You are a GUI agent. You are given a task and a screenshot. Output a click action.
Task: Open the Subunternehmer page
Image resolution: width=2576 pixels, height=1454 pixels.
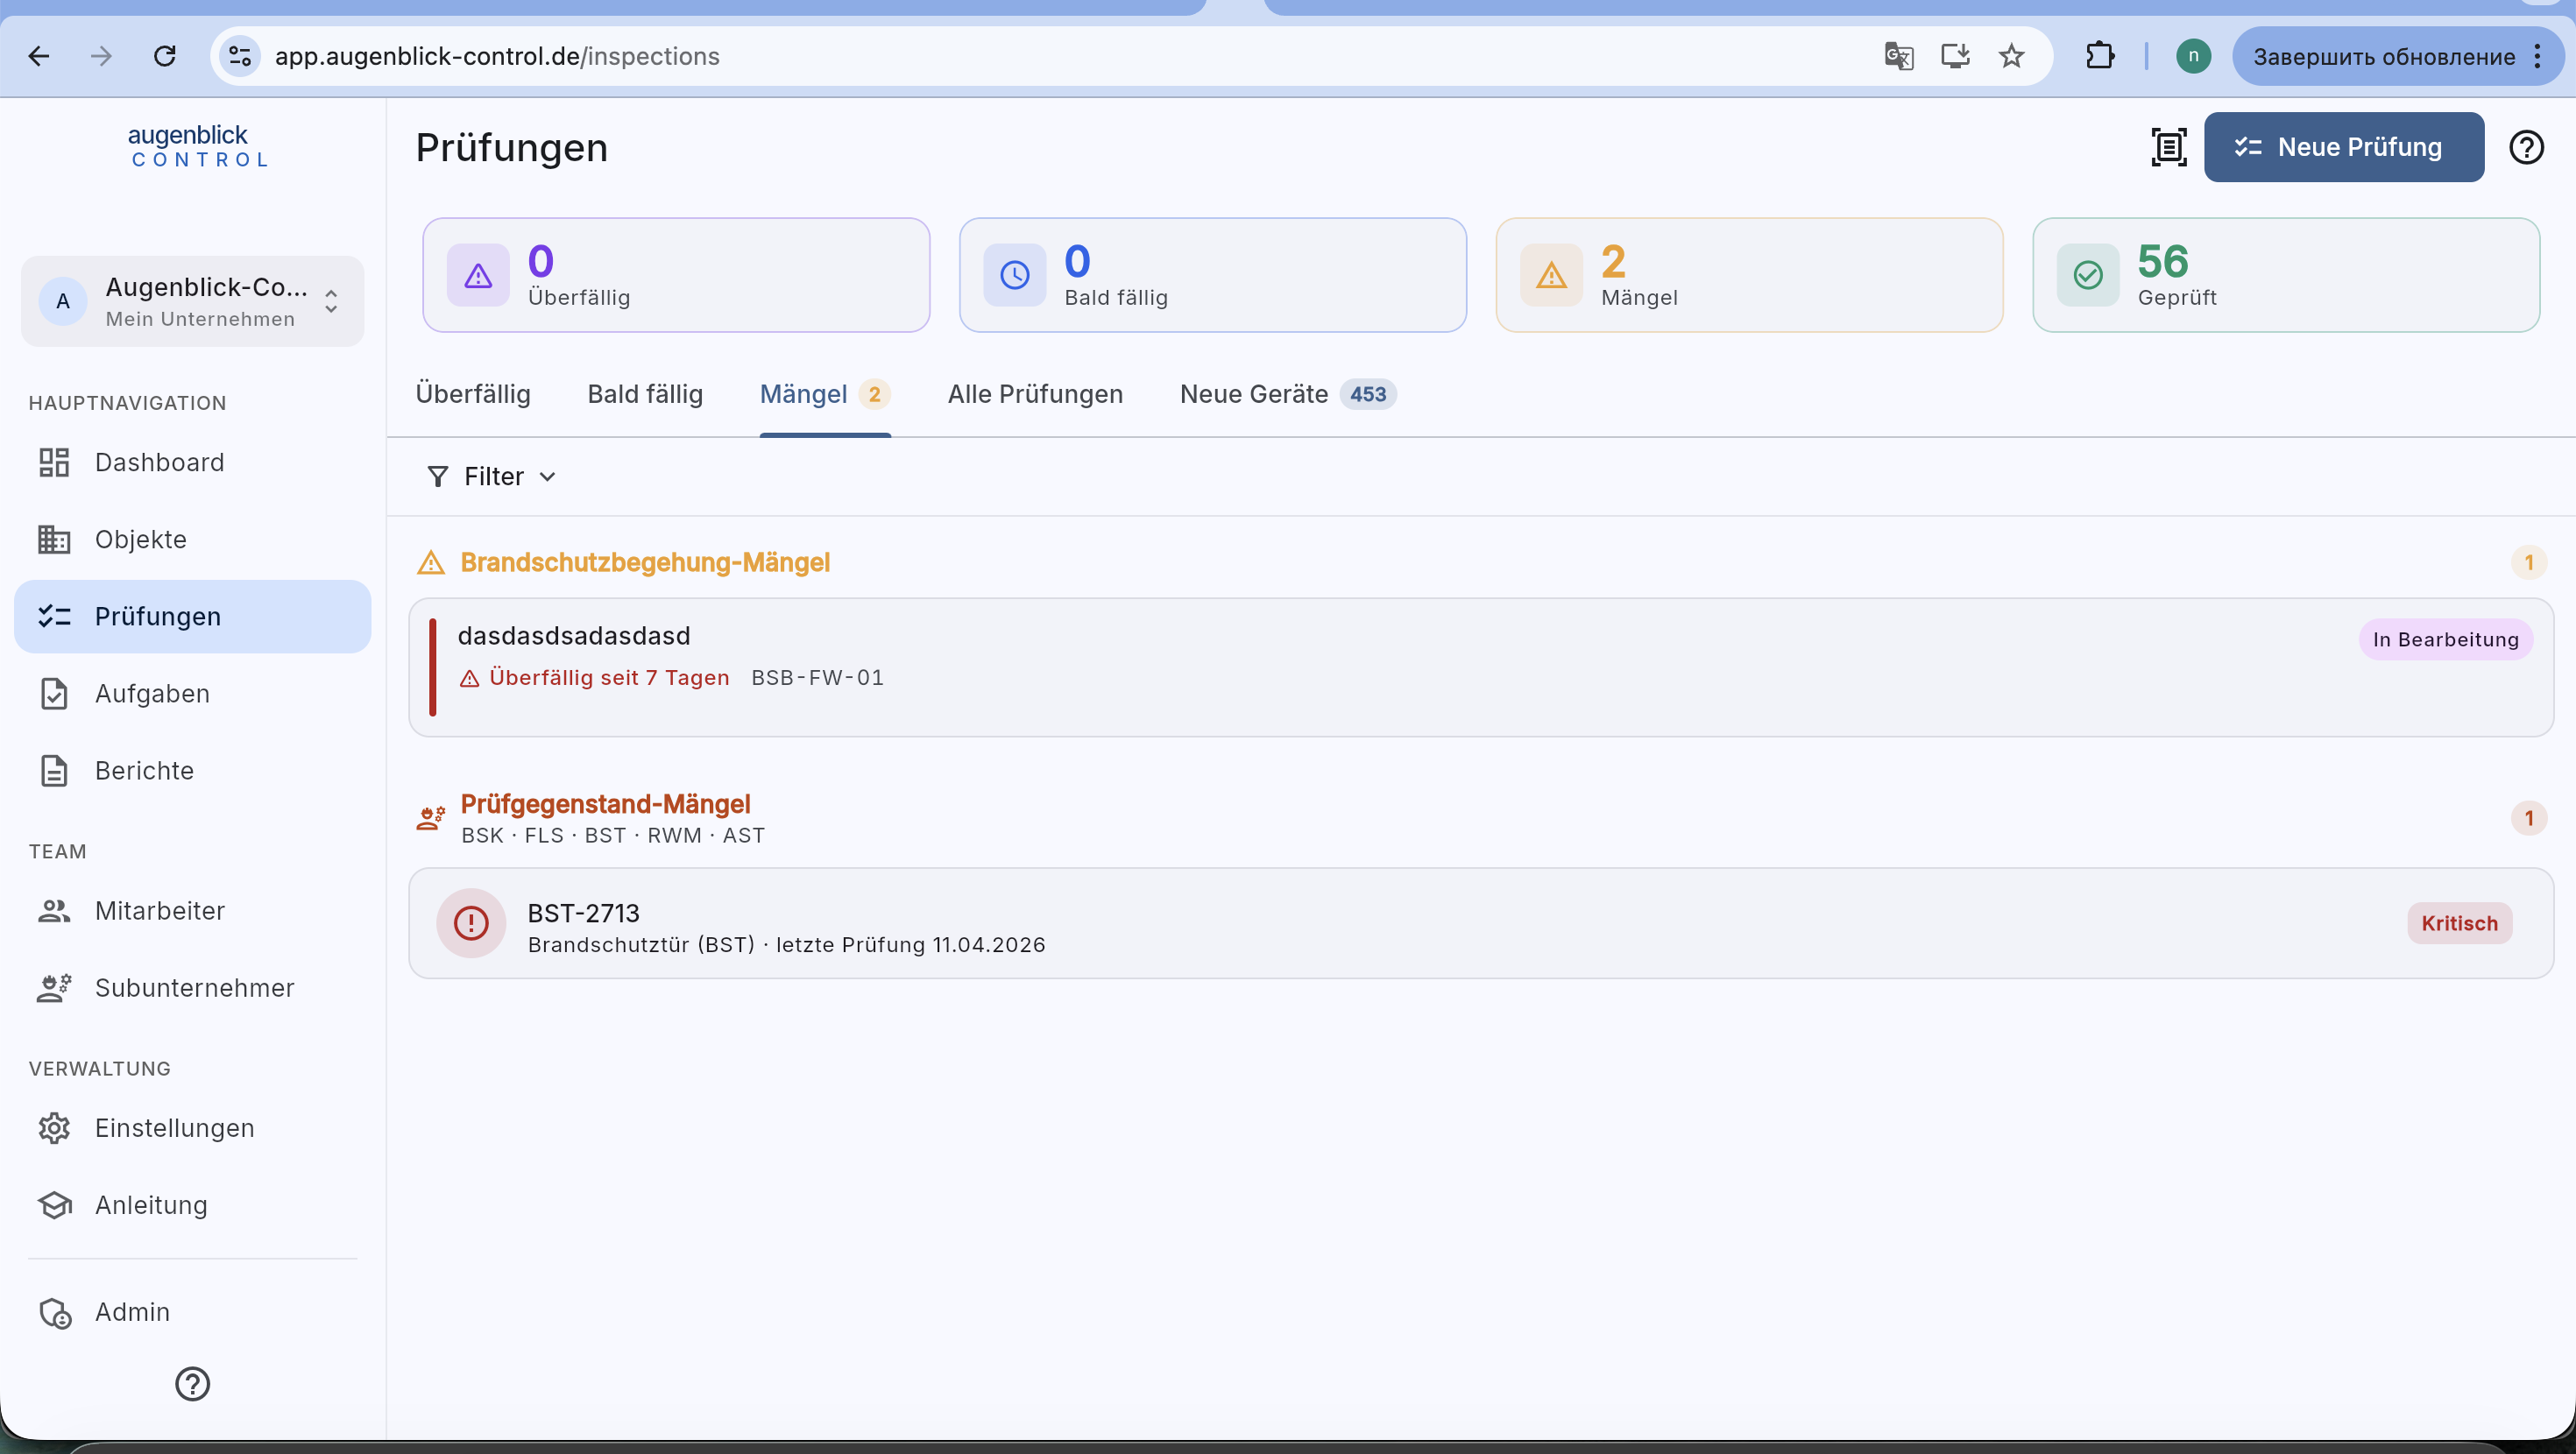point(192,988)
